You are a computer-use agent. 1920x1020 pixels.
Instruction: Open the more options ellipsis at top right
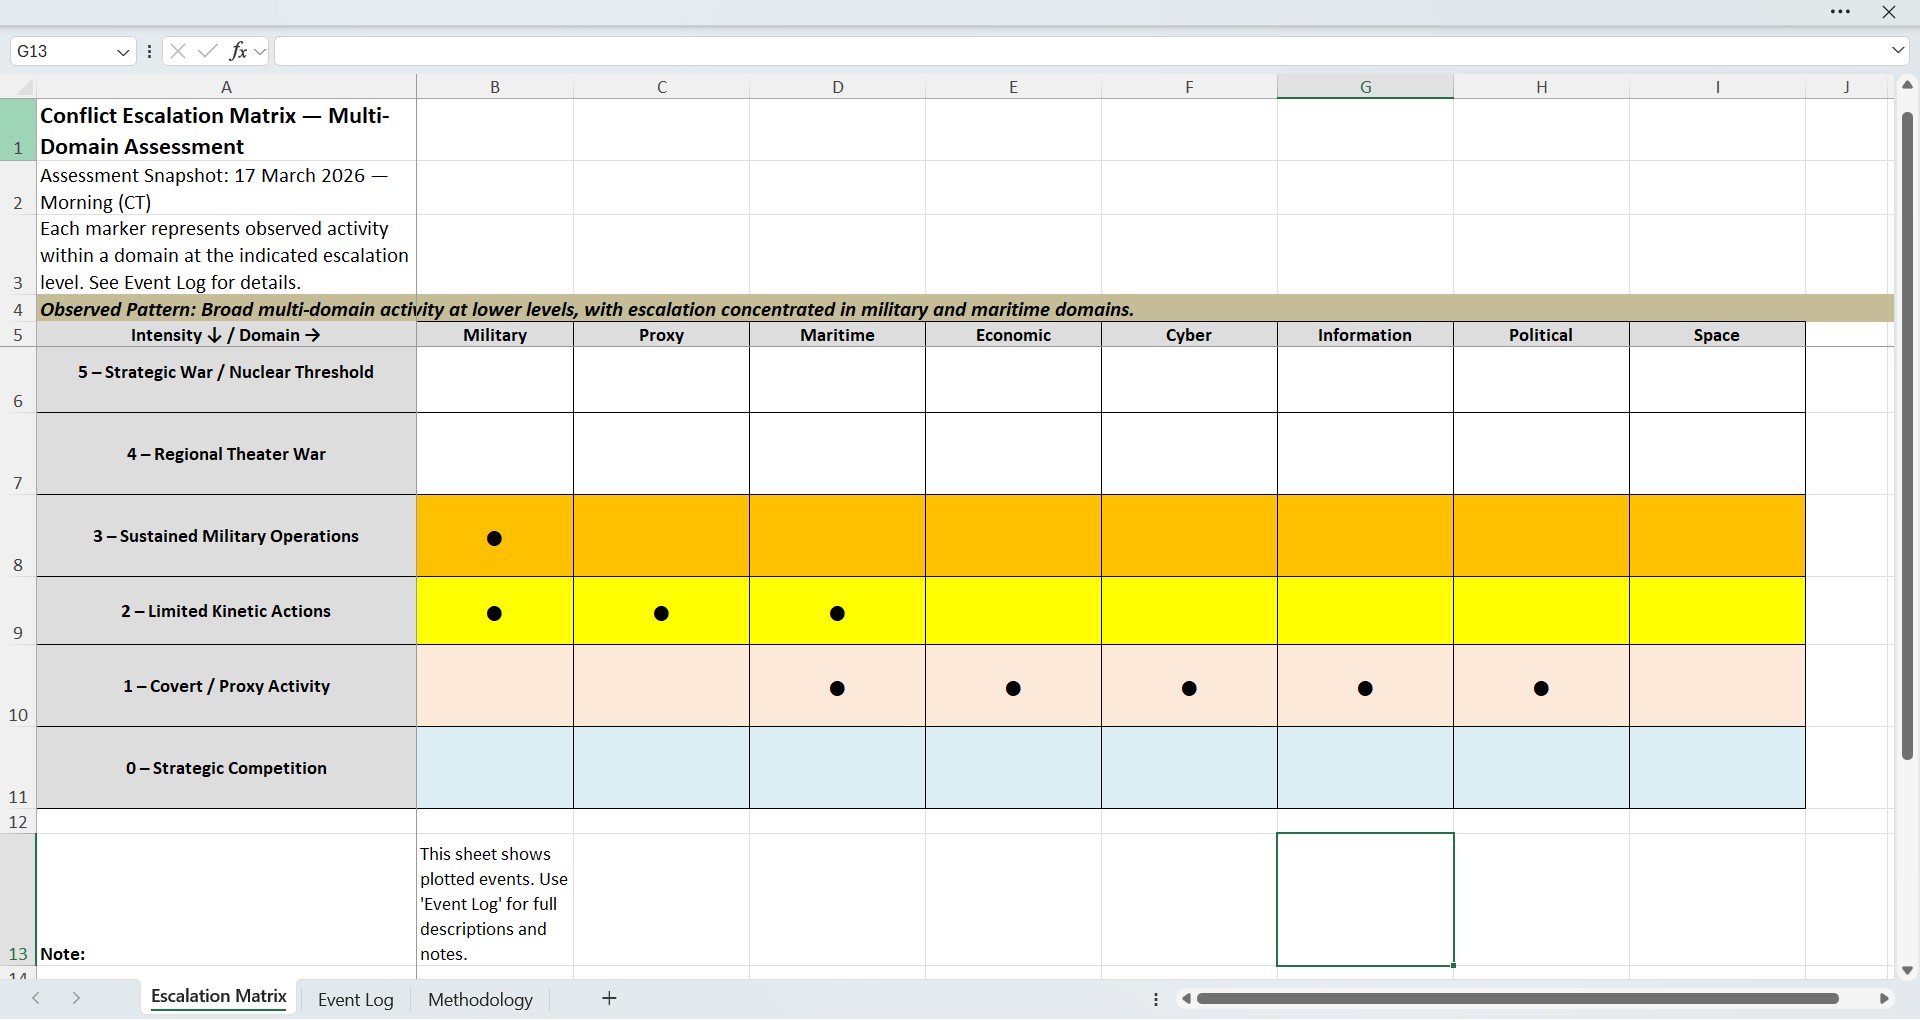[x=1840, y=12]
